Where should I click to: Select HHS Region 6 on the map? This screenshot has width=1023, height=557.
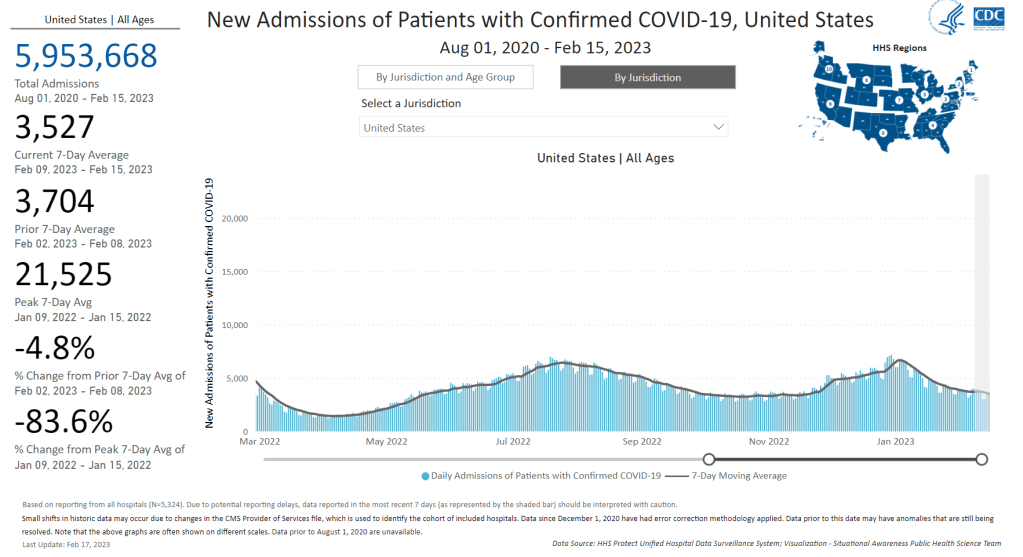click(883, 131)
